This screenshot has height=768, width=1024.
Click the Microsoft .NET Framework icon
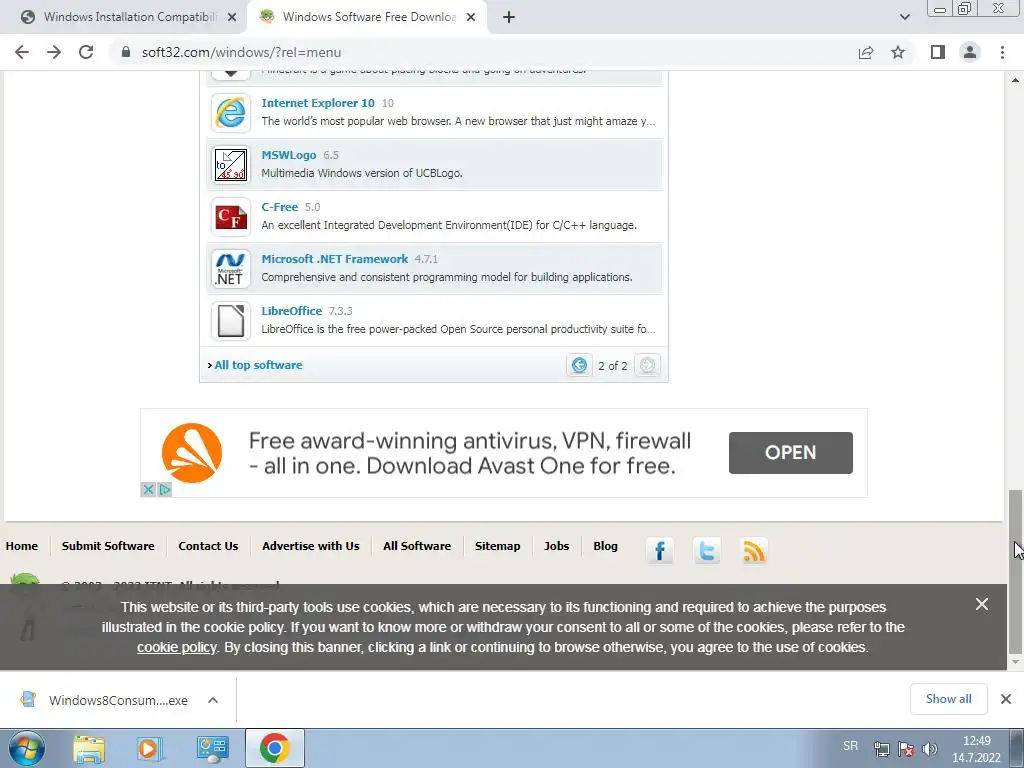[231, 268]
